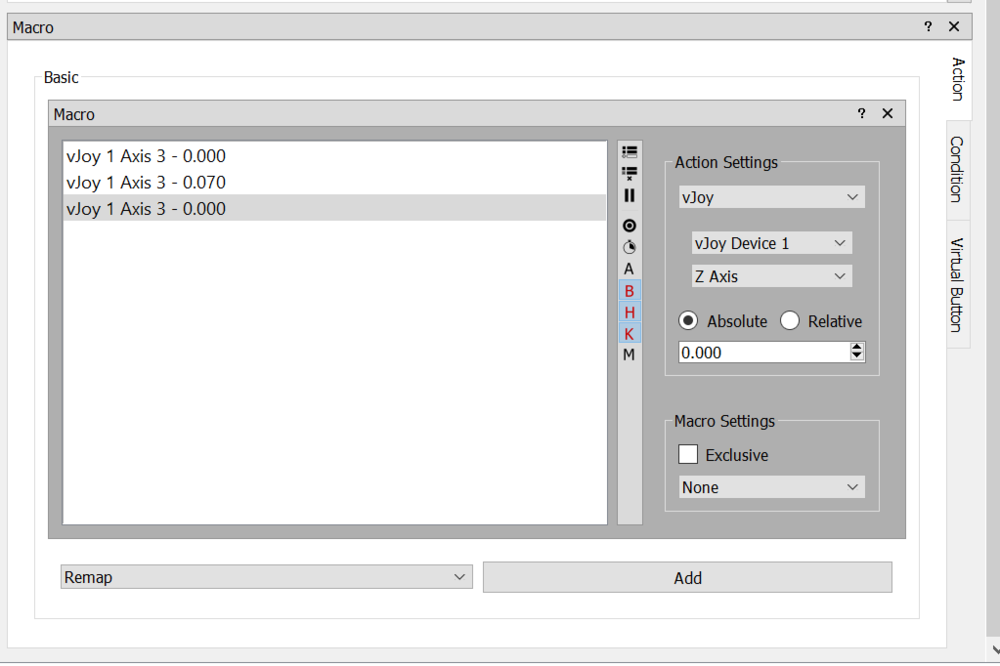Close the outer Macro container
This screenshot has height=666, width=1000.
point(954,27)
